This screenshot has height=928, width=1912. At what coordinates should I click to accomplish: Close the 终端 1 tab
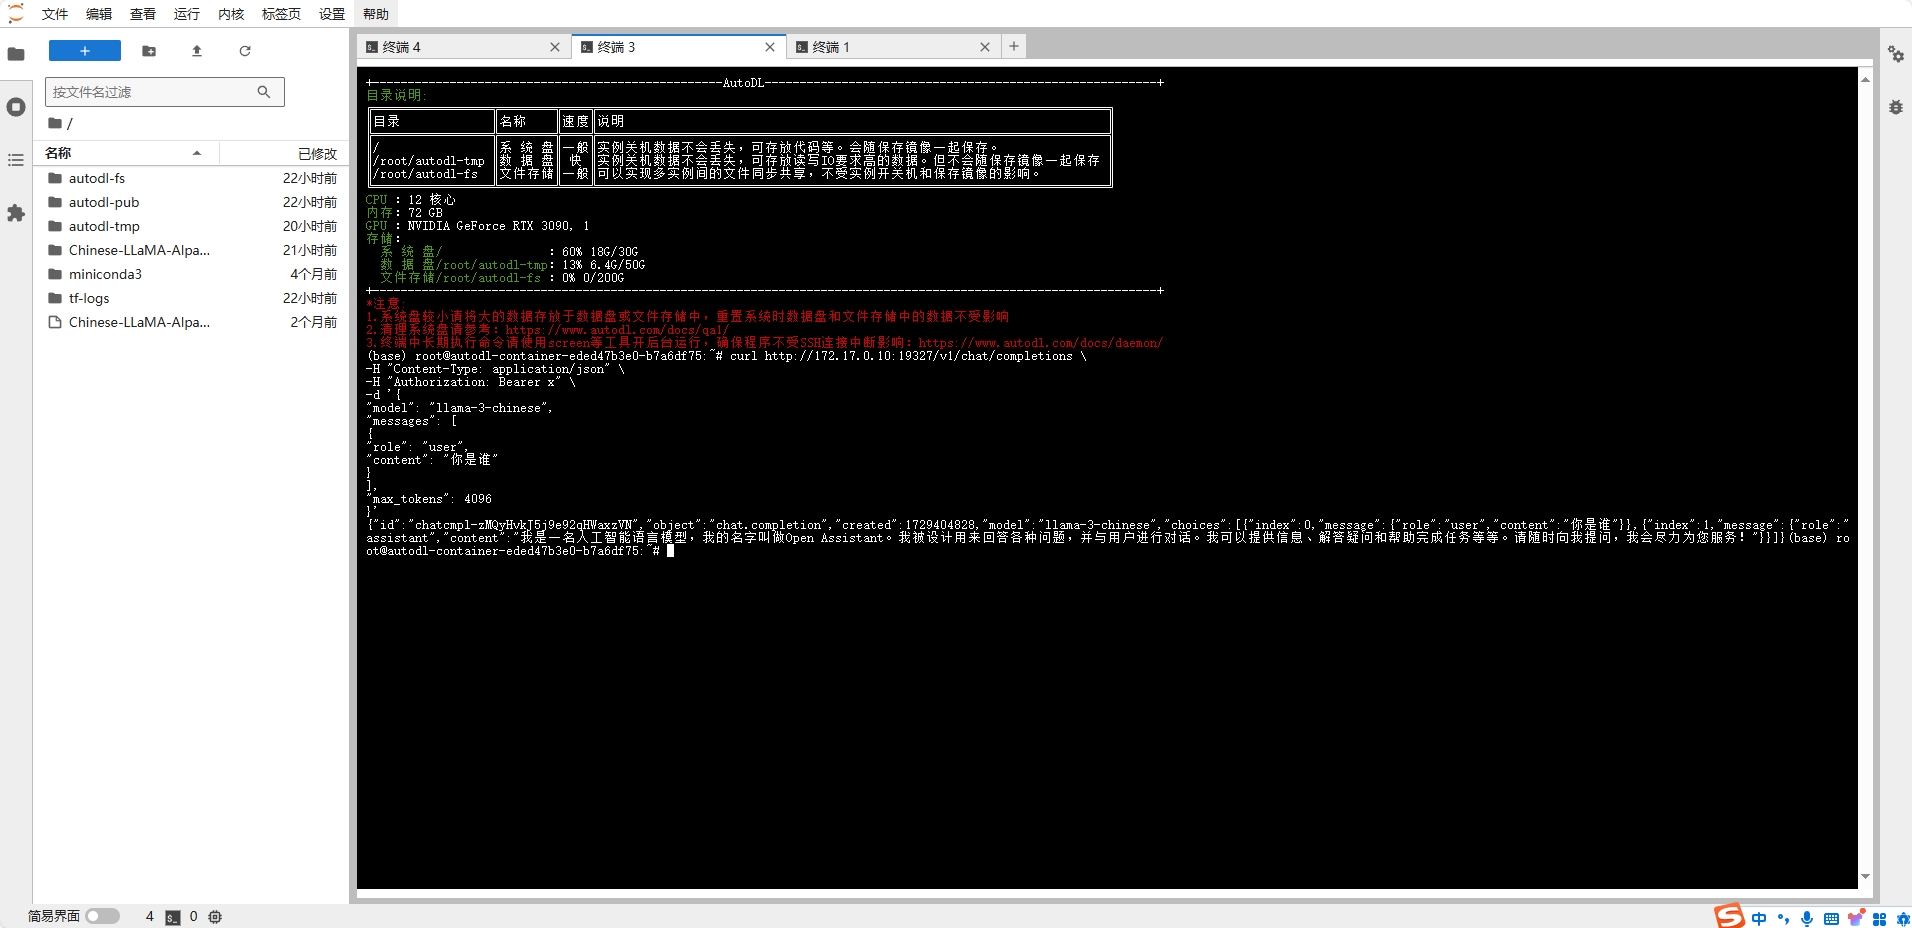click(985, 47)
